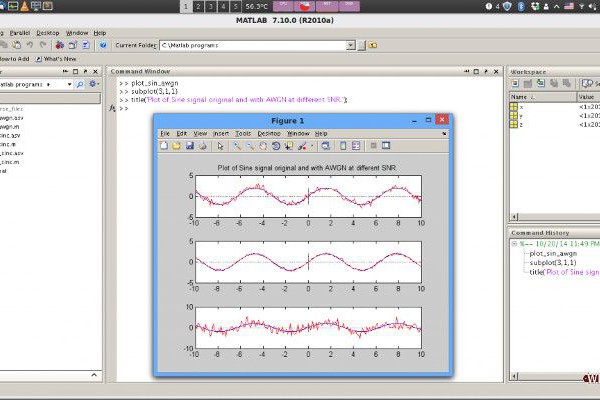Viewport: 600px width, 400px height.
Task: Select plot_sin_awgn entry in Command History
Action: click(553, 253)
